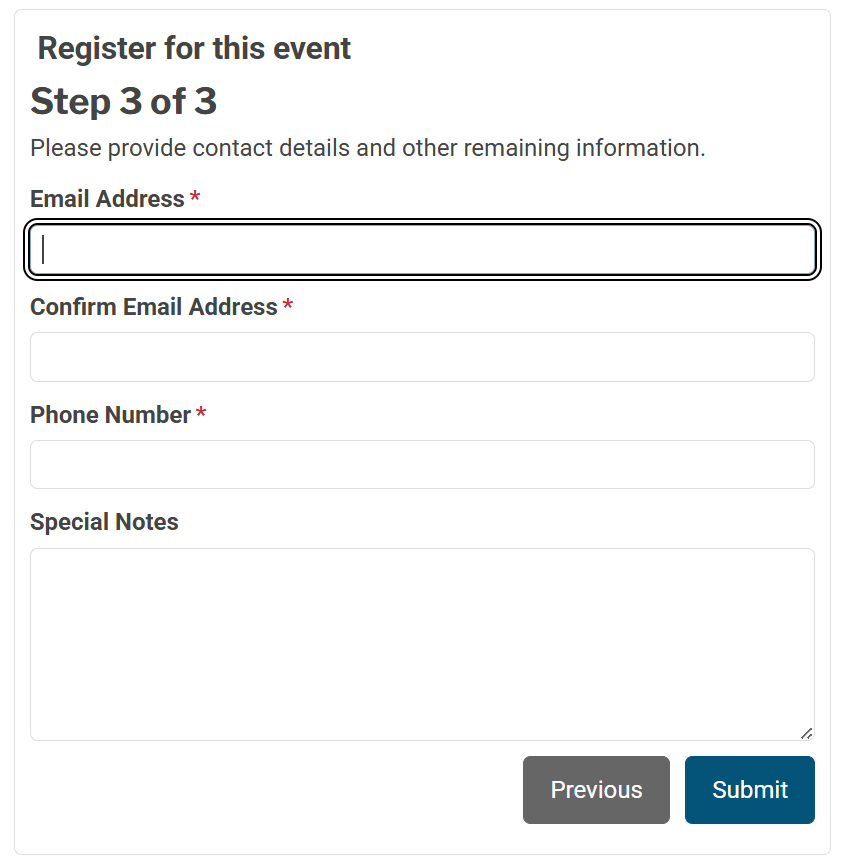Click the 'Step 3 of 3' heading

[124, 101]
